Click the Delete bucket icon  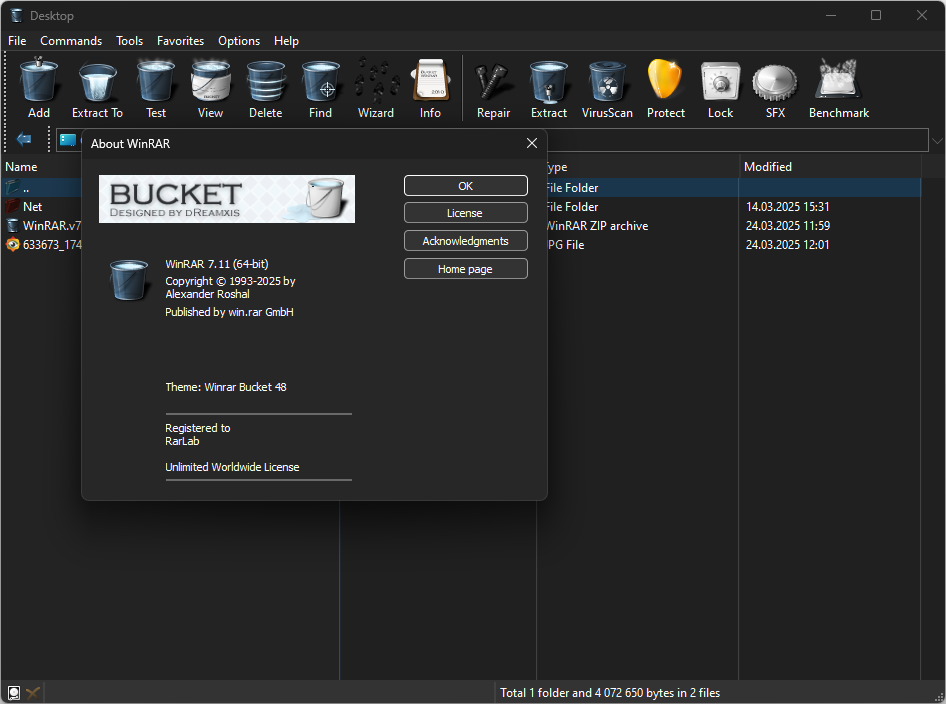[265, 88]
